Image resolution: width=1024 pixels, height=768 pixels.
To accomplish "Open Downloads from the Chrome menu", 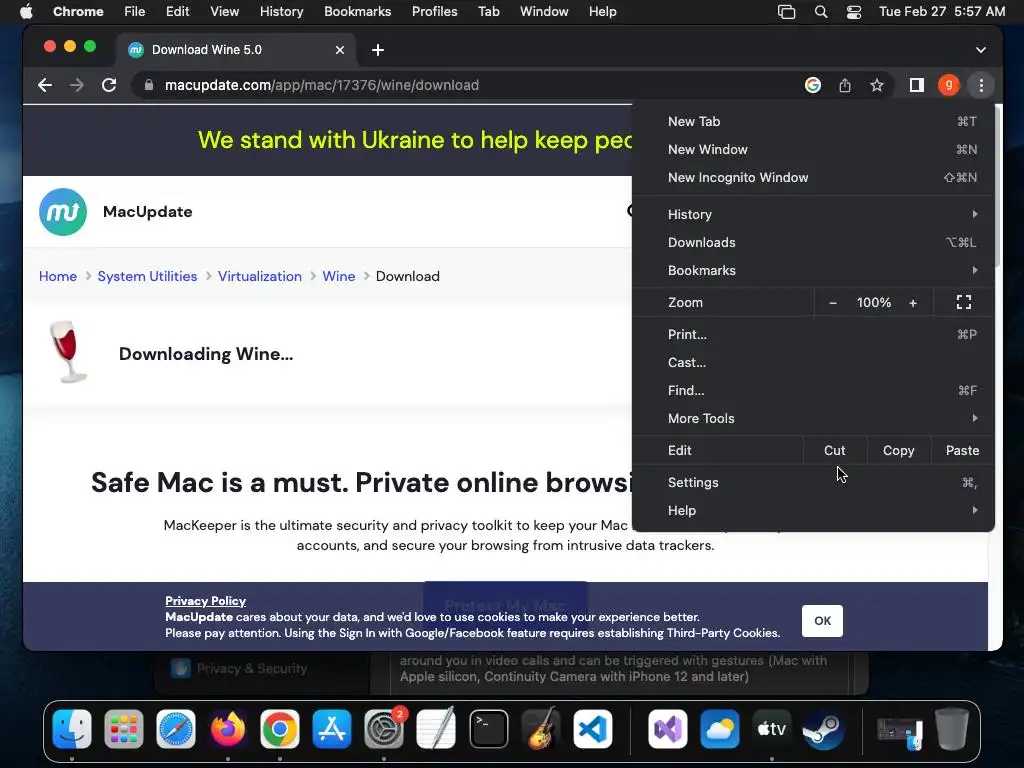I will point(813,242).
